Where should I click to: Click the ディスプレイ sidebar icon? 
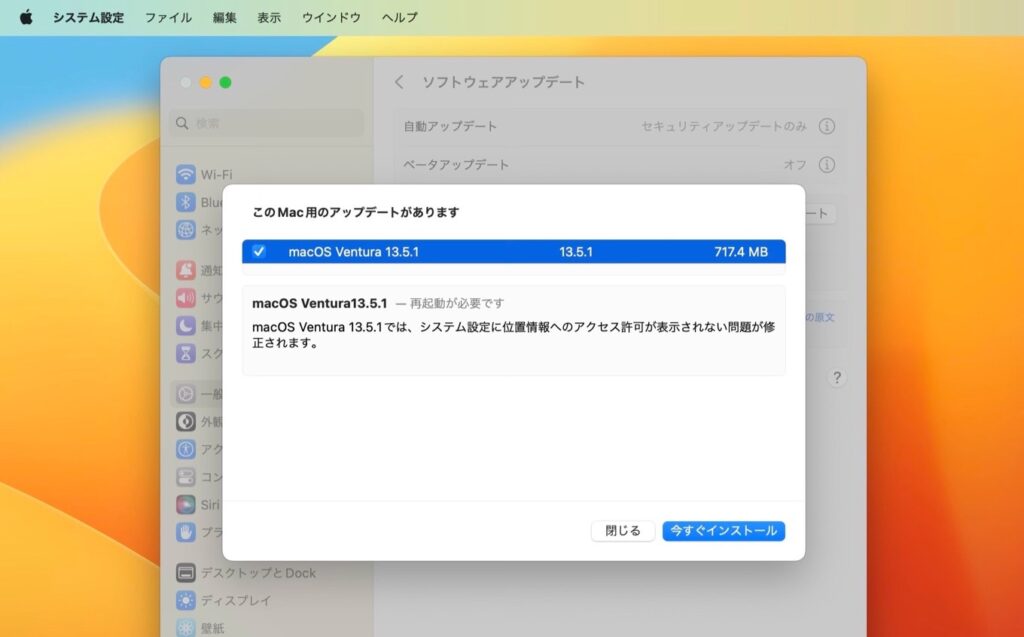tap(186, 600)
